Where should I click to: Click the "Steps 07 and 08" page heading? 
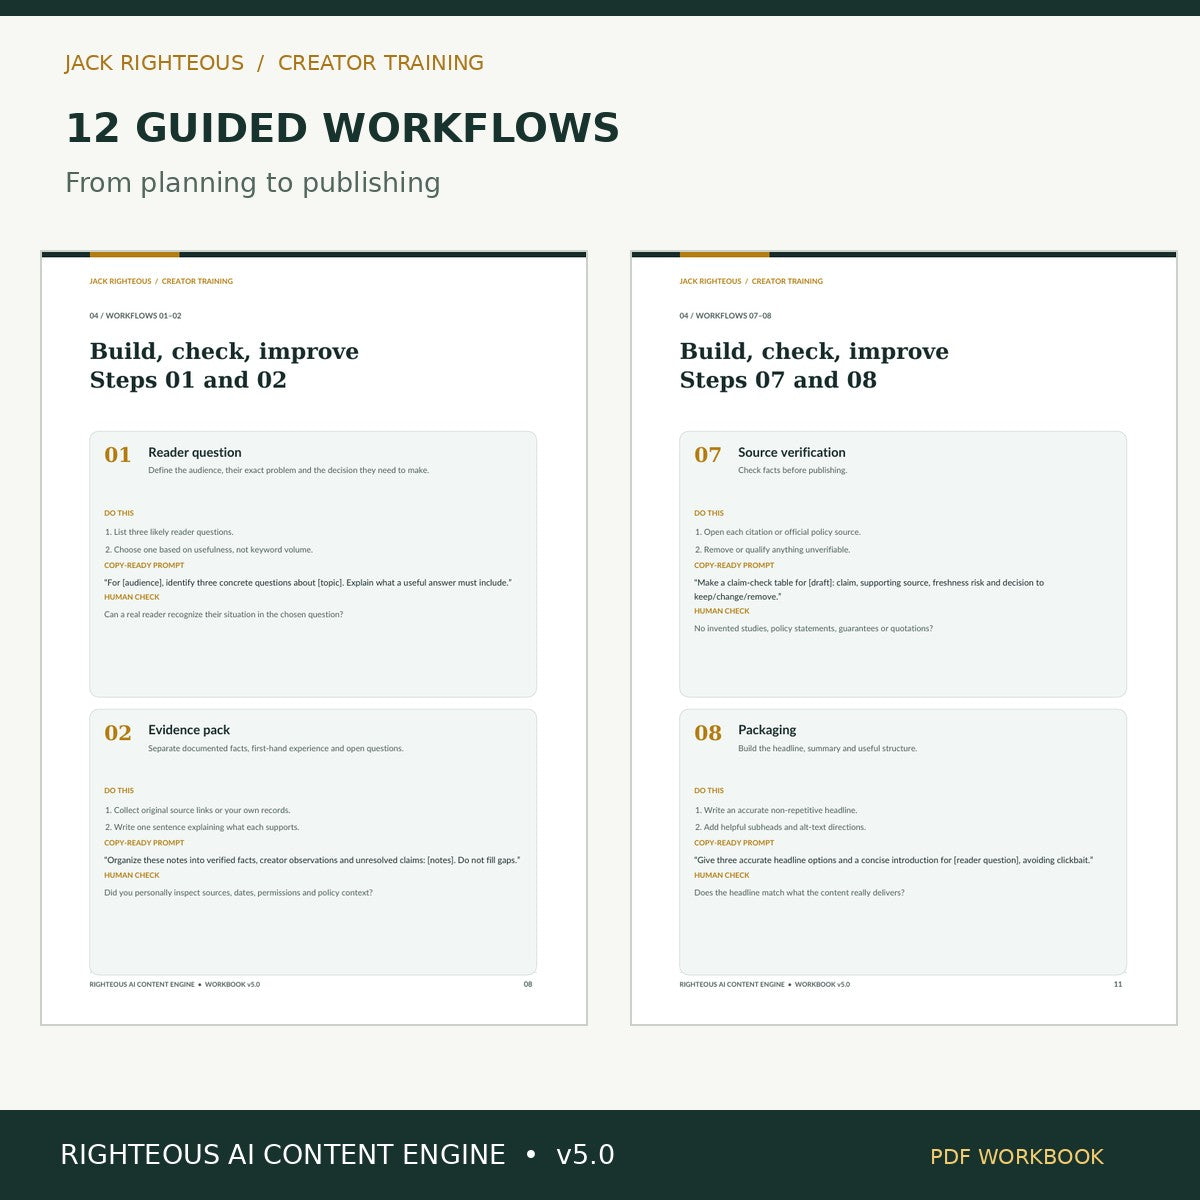pyautogui.click(x=778, y=380)
